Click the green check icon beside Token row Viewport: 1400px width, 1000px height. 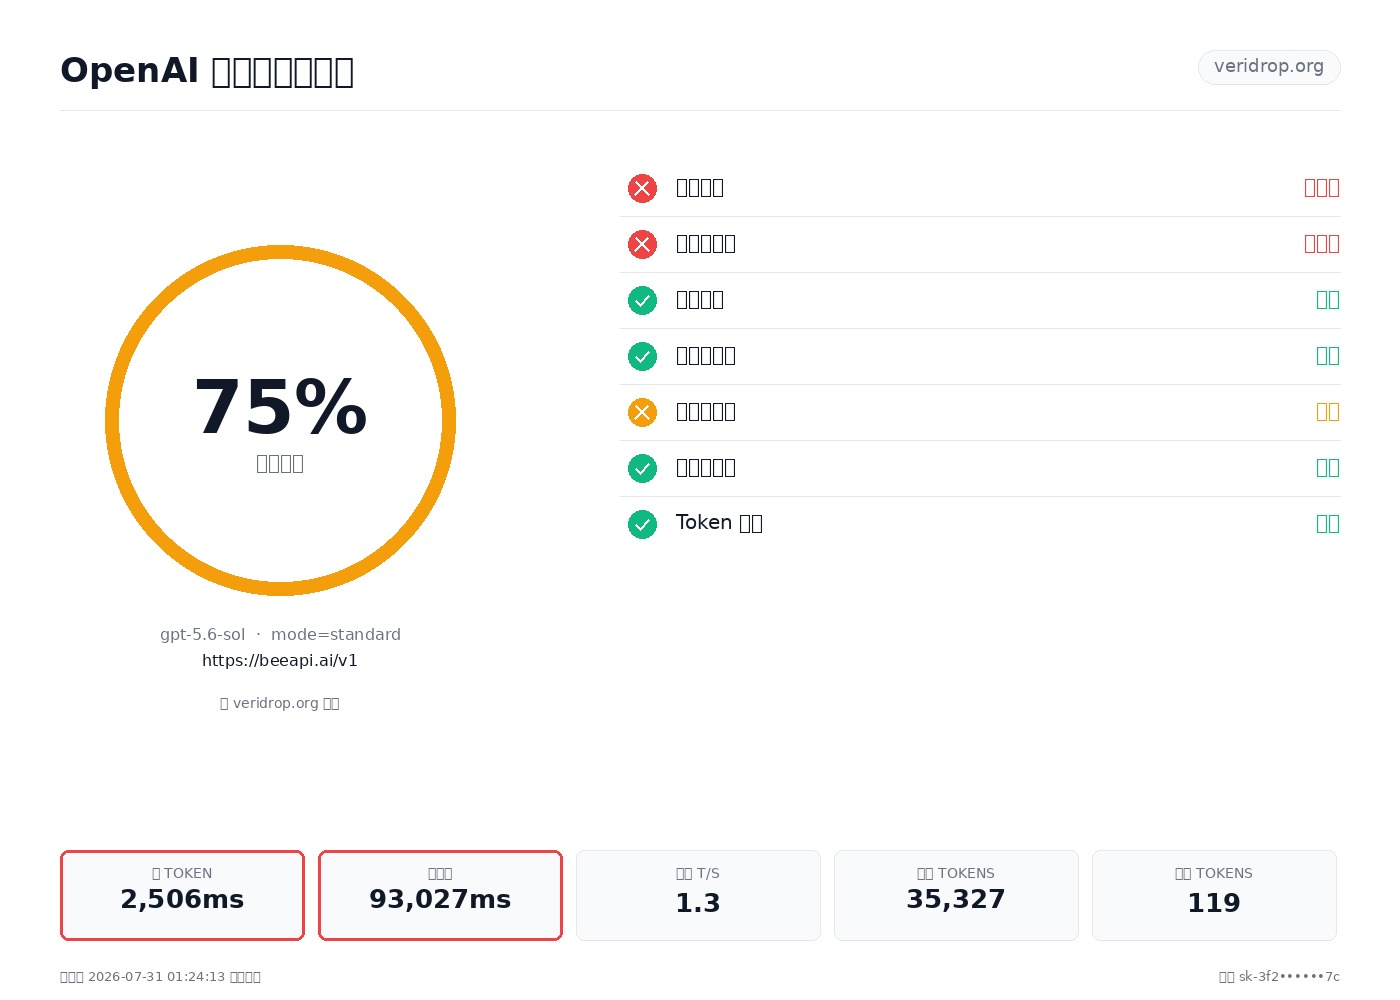[x=642, y=524]
